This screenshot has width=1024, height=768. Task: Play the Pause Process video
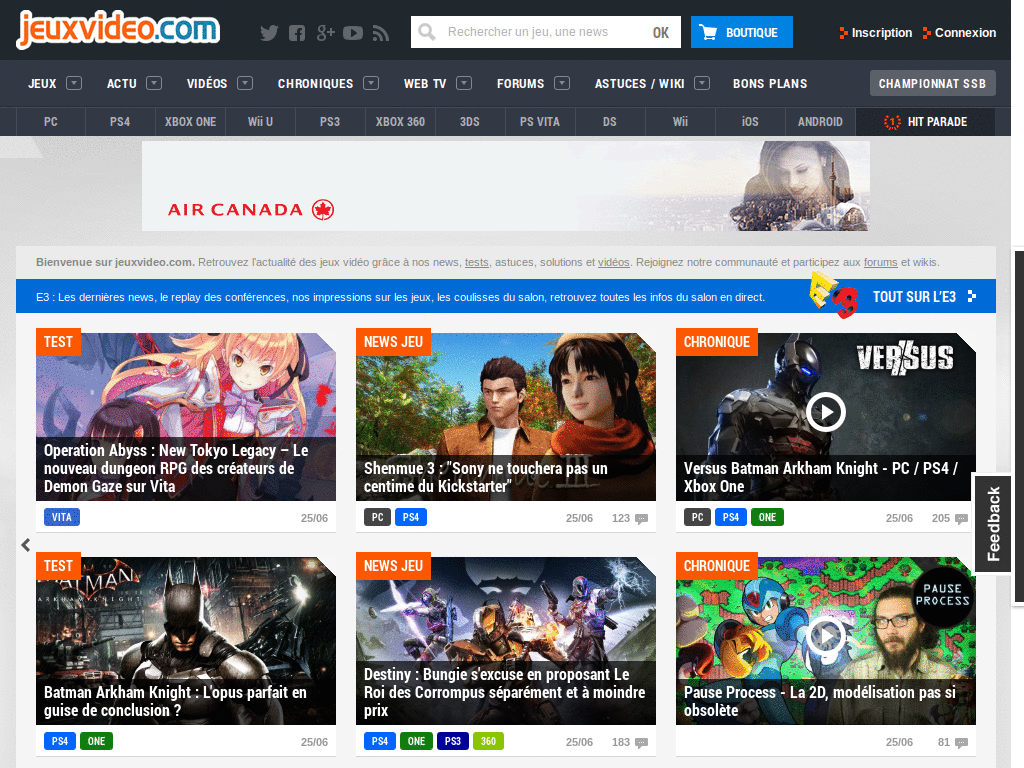click(825, 635)
